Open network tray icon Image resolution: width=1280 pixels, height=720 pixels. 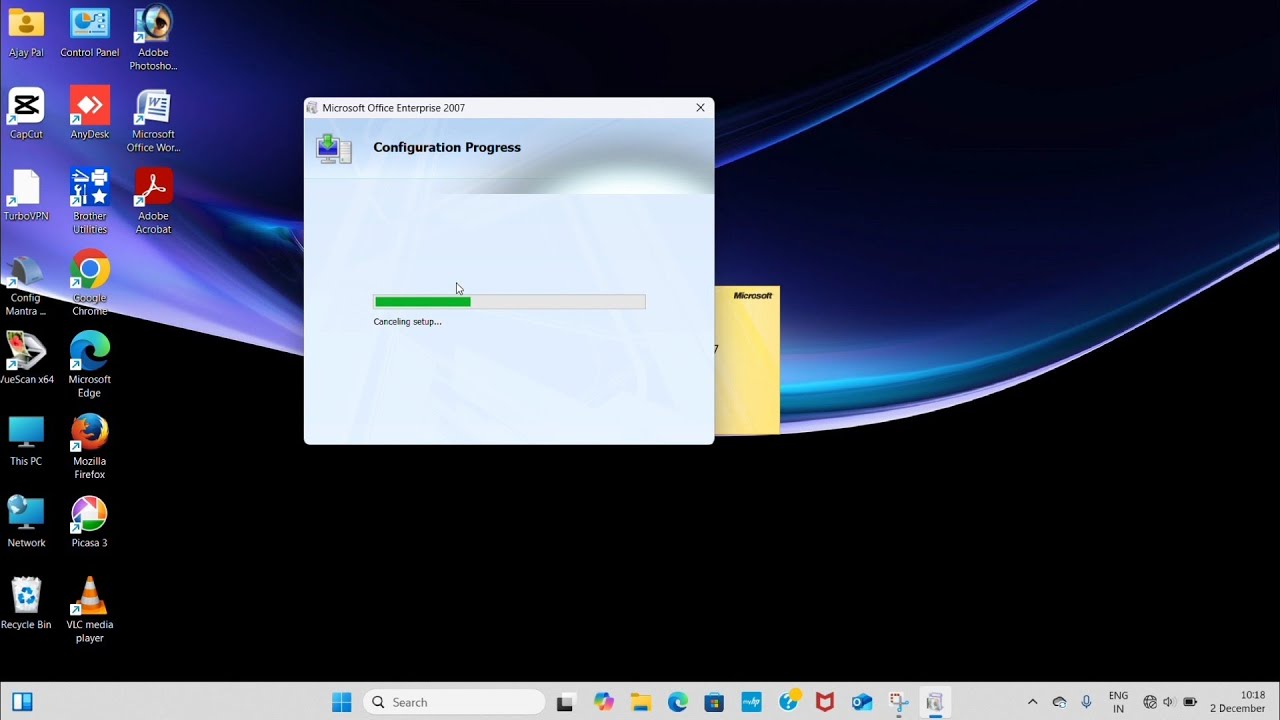[1150, 702]
